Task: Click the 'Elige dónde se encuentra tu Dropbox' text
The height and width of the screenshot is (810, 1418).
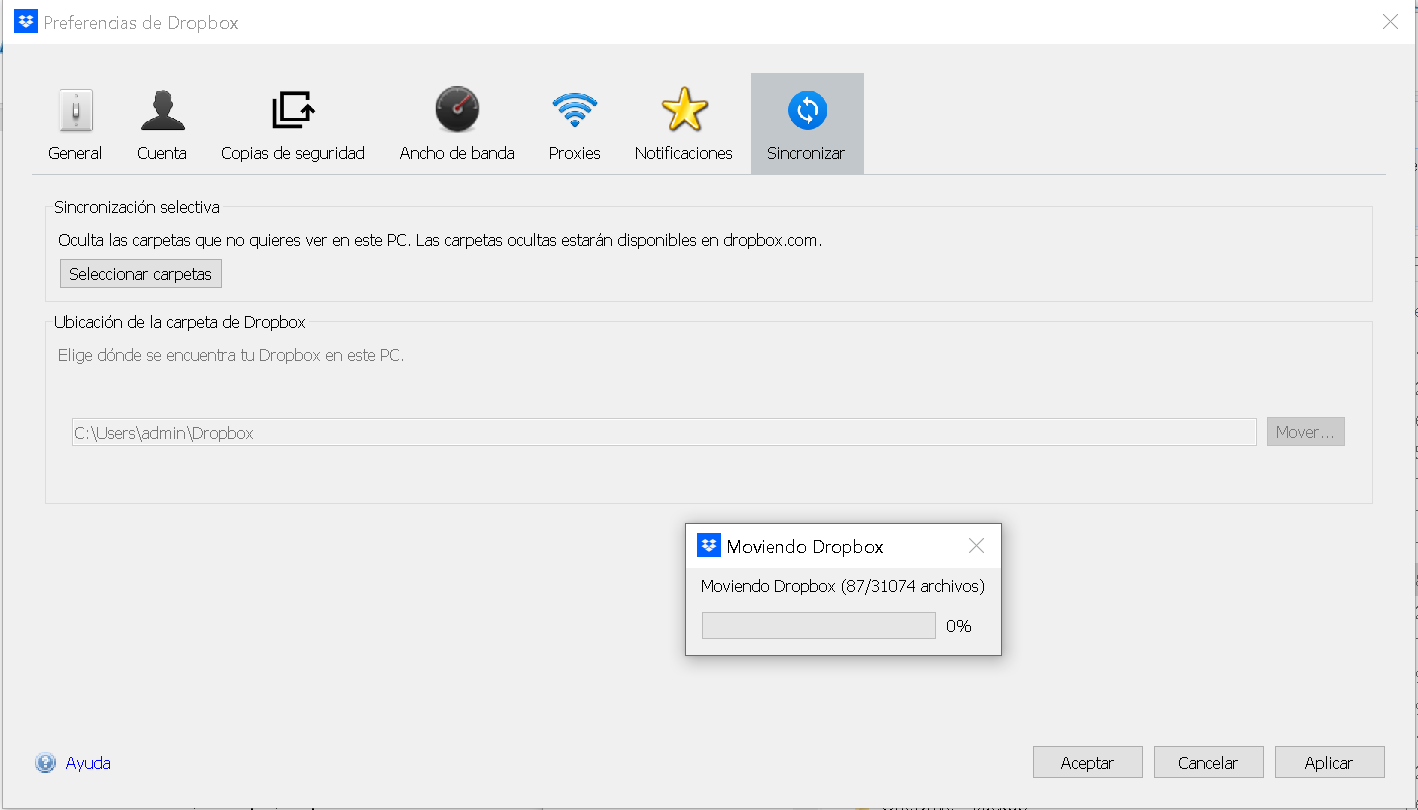Action: (x=231, y=355)
